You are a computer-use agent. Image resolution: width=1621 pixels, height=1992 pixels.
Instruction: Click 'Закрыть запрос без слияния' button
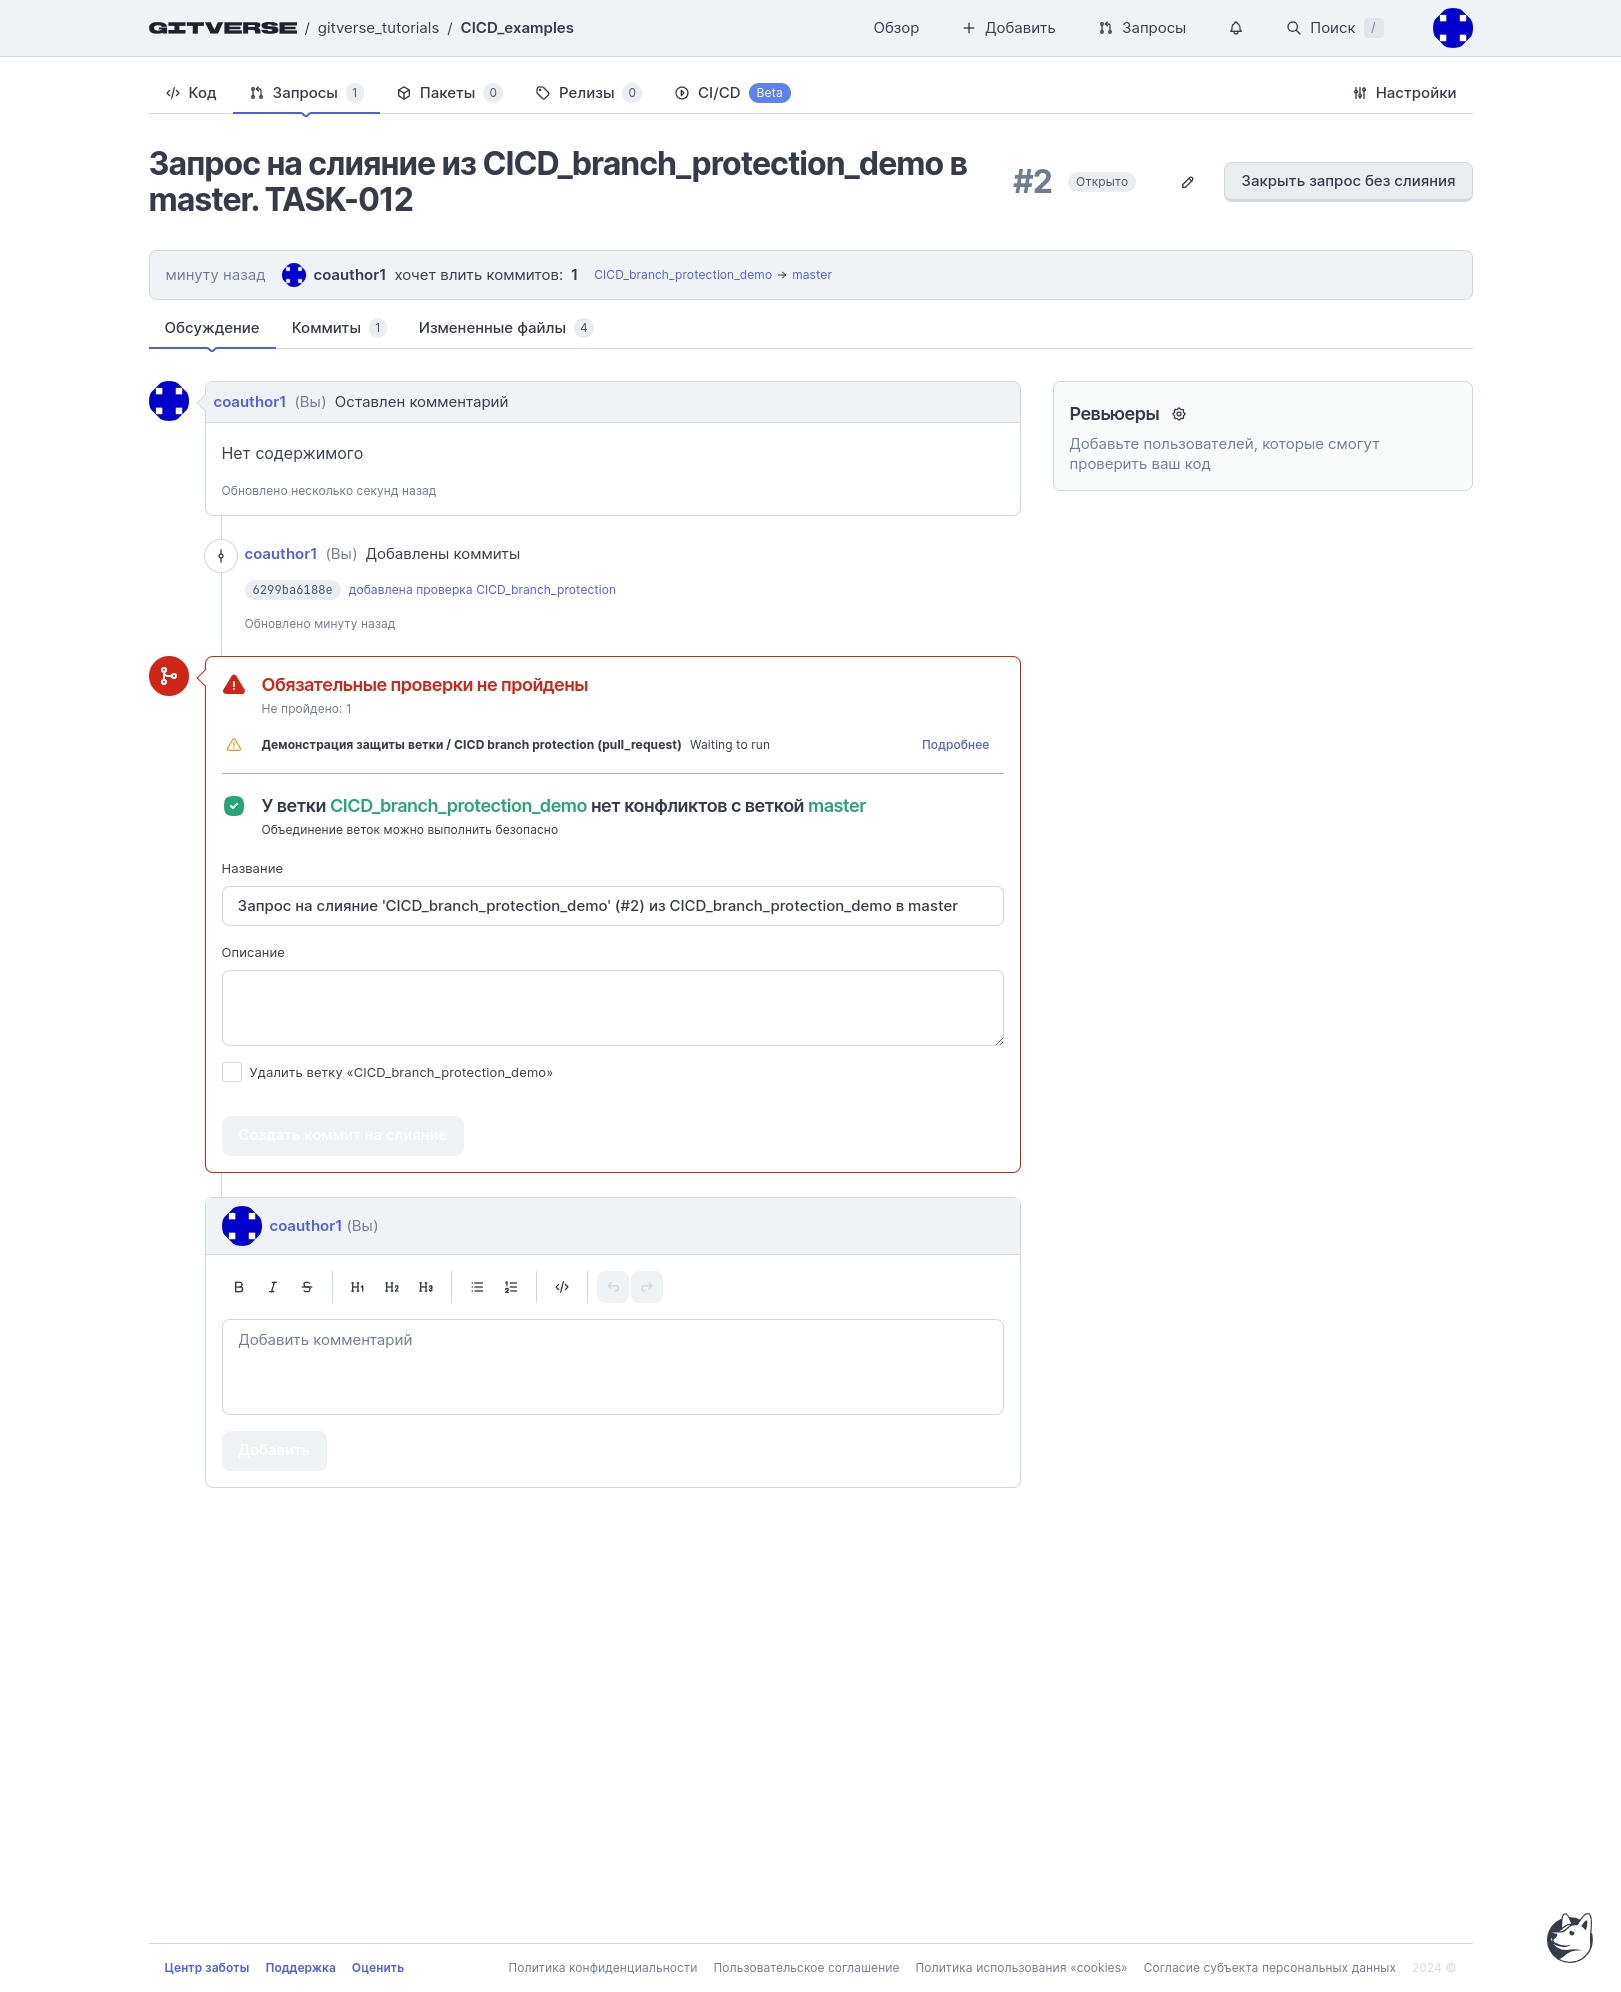1348,181
